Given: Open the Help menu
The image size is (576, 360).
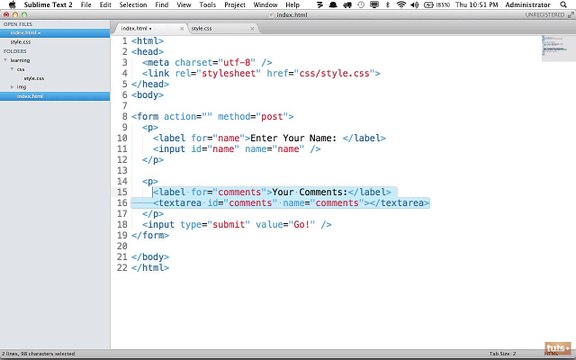Looking at the screenshot, I should pyautogui.click(x=292, y=5).
